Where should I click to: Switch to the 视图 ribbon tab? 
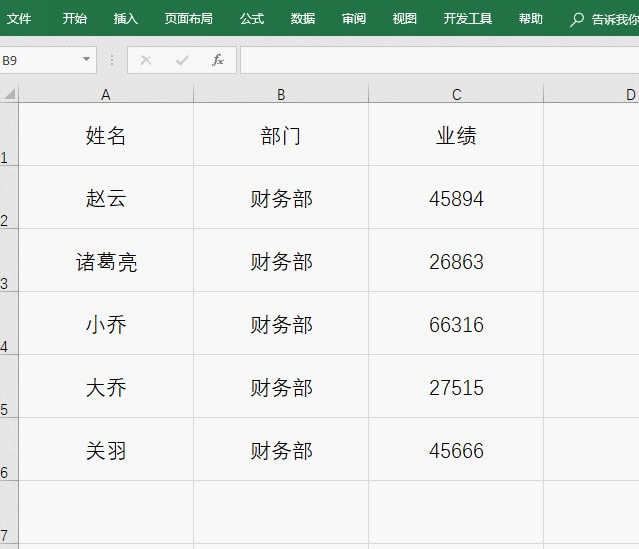pos(405,19)
